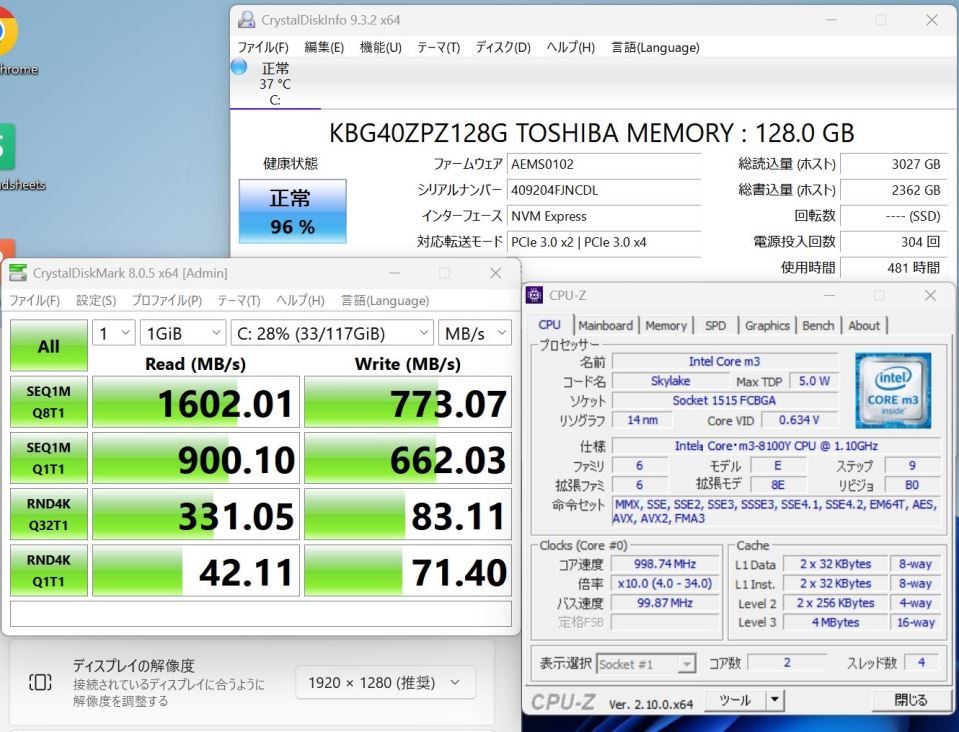Click the 42.11 RND4K Q1T1 read result
The image size is (959, 732).
click(196, 571)
